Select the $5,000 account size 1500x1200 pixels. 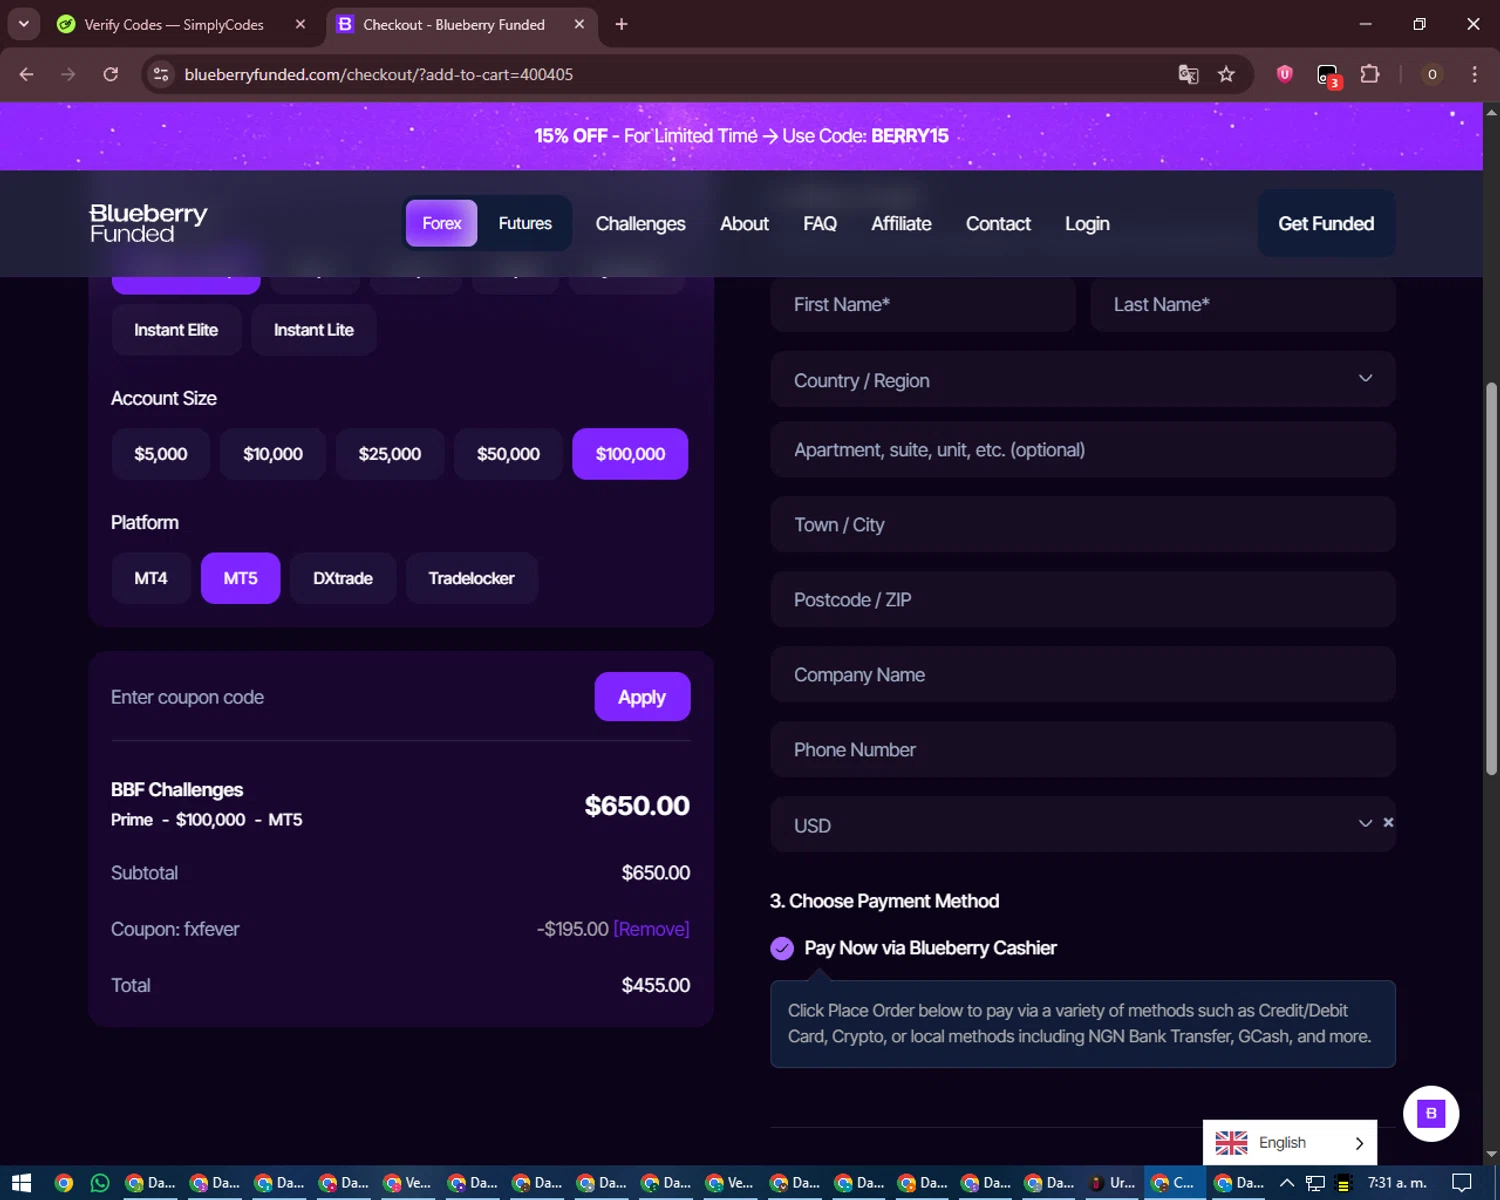(160, 454)
